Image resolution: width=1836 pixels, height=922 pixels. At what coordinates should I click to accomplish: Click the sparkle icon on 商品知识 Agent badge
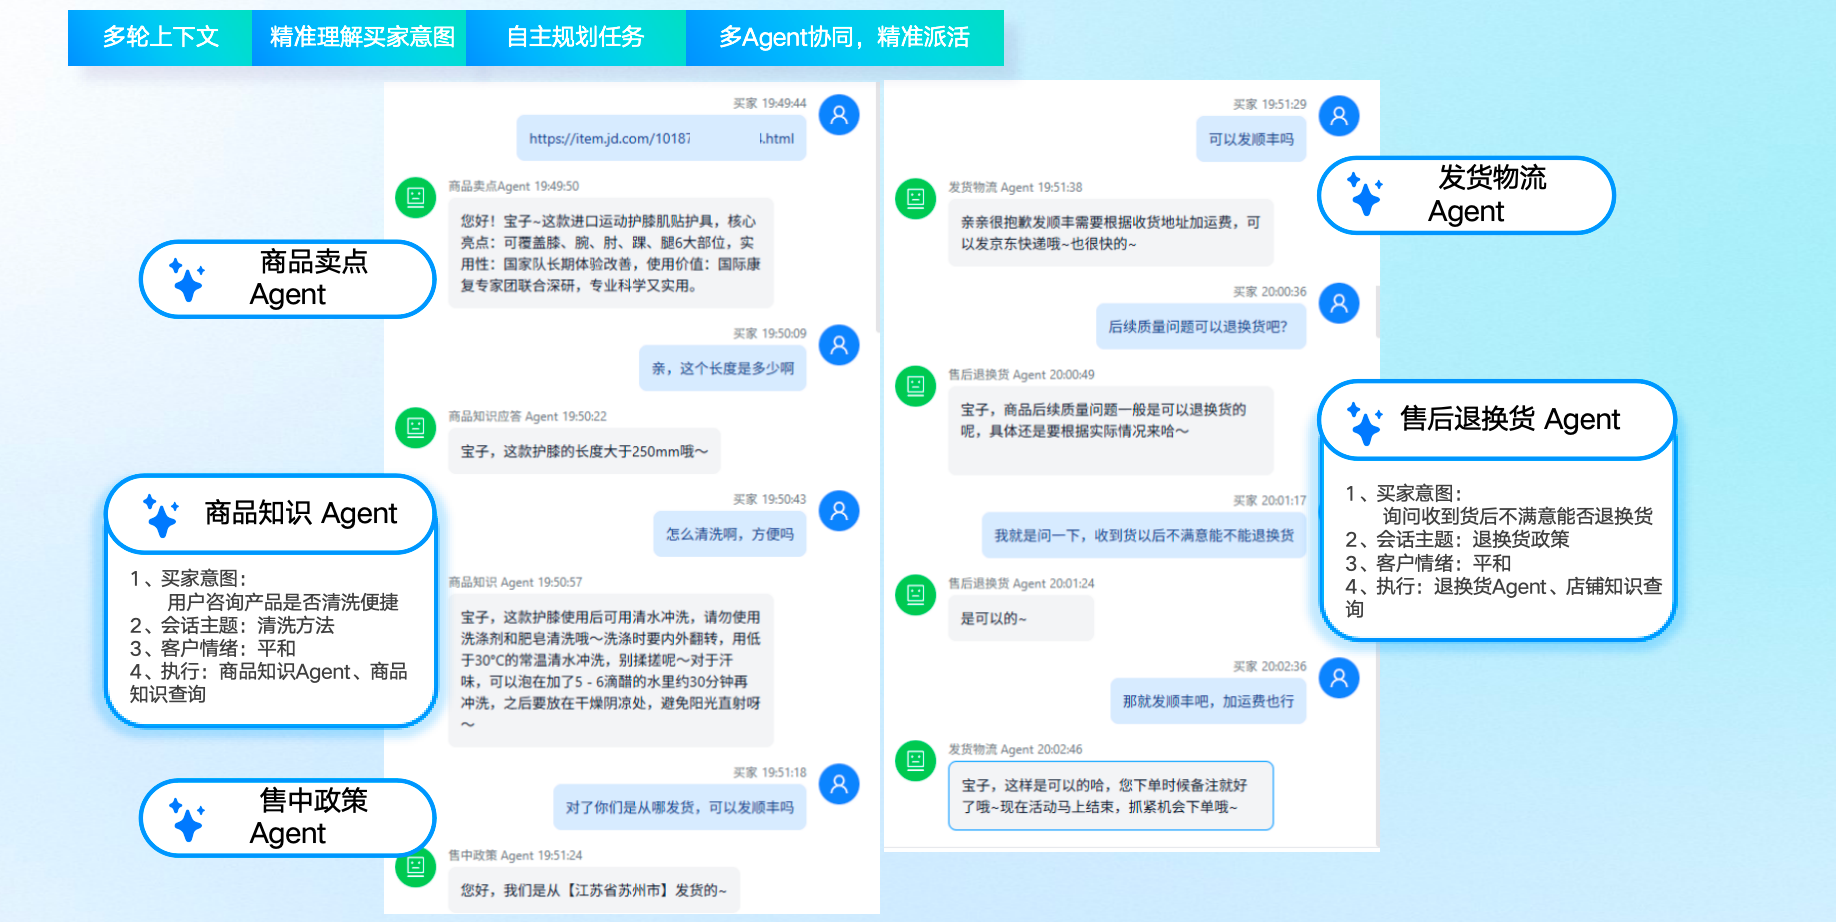coord(162,514)
